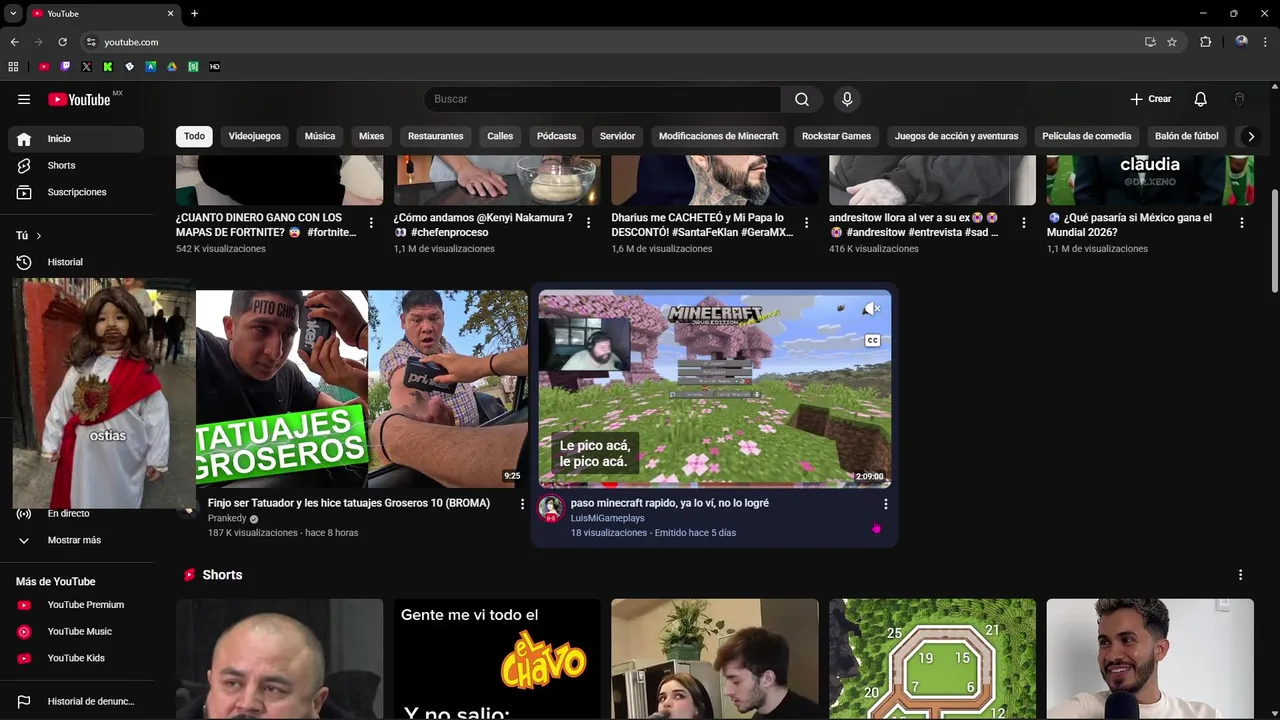Select the Mixes filter chip

371,136
